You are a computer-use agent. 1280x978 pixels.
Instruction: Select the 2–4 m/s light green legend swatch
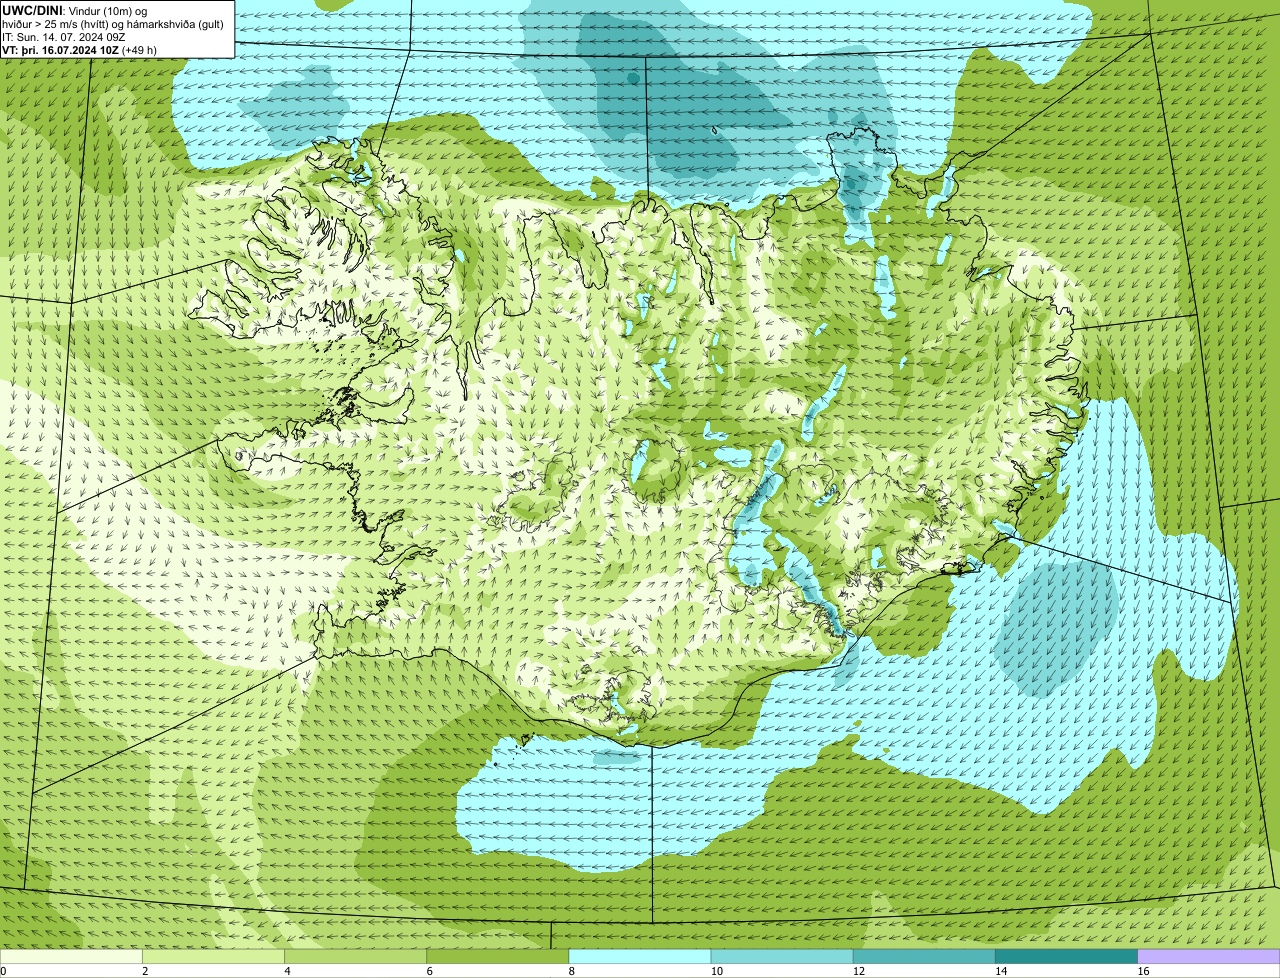[x=214, y=957]
